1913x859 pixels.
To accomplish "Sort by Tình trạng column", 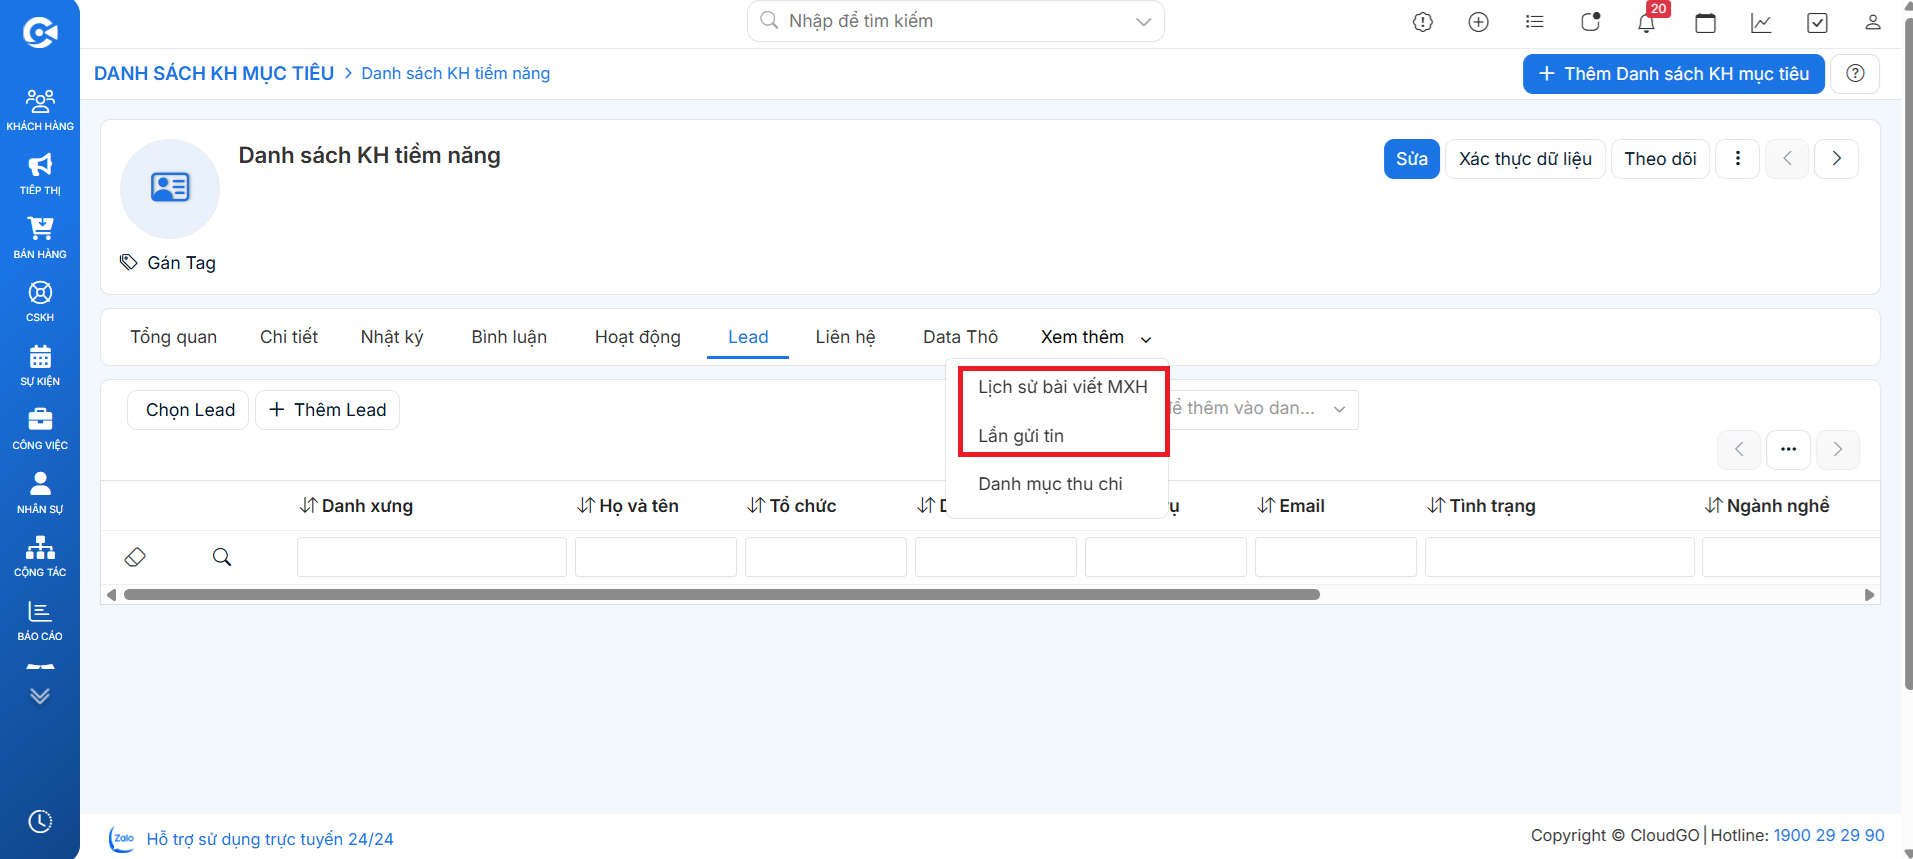I will [1481, 506].
